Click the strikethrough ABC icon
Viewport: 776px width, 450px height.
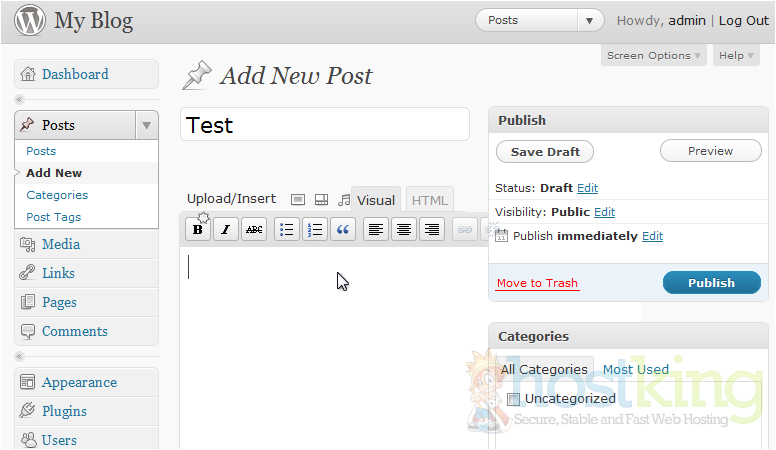[x=254, y=230]
